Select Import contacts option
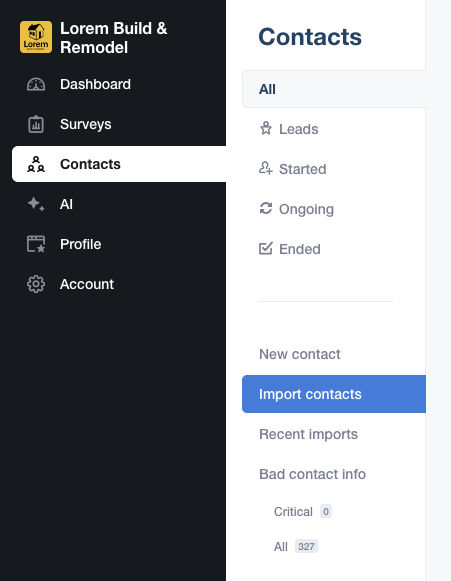Image resolution: width=451 pixels, height=581 pixels. coord(334,394)
